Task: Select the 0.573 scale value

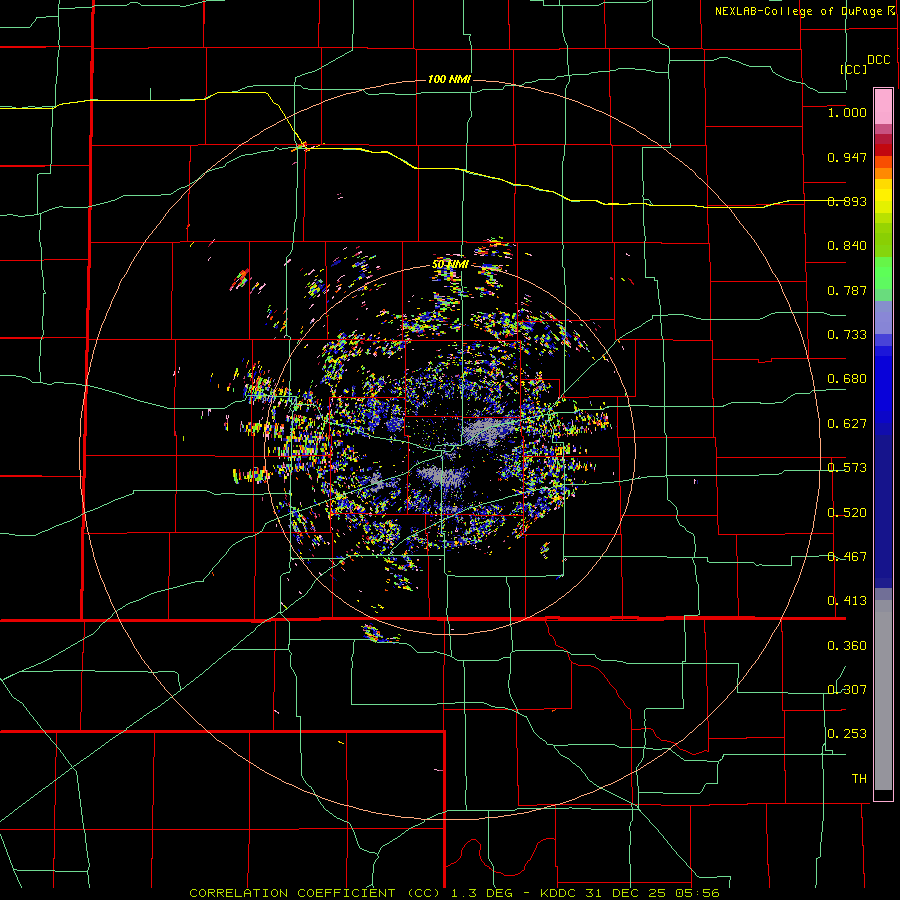Action: click(847, 468)
